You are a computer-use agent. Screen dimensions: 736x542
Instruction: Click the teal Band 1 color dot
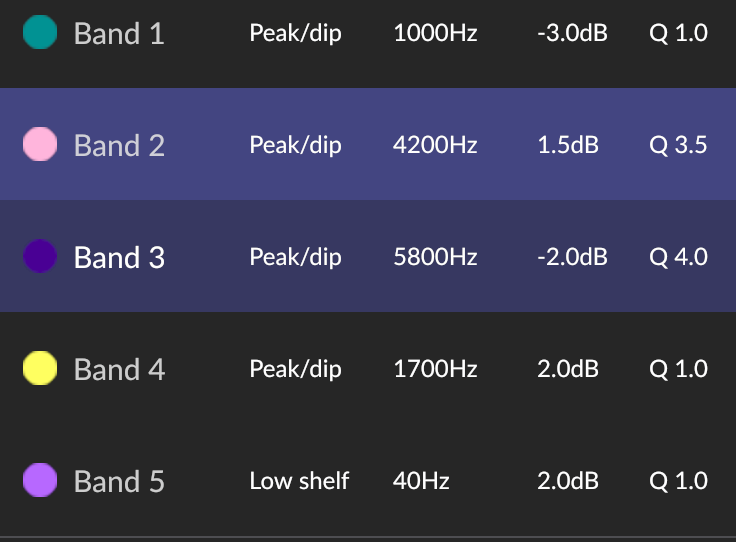[x=40, y=33]
